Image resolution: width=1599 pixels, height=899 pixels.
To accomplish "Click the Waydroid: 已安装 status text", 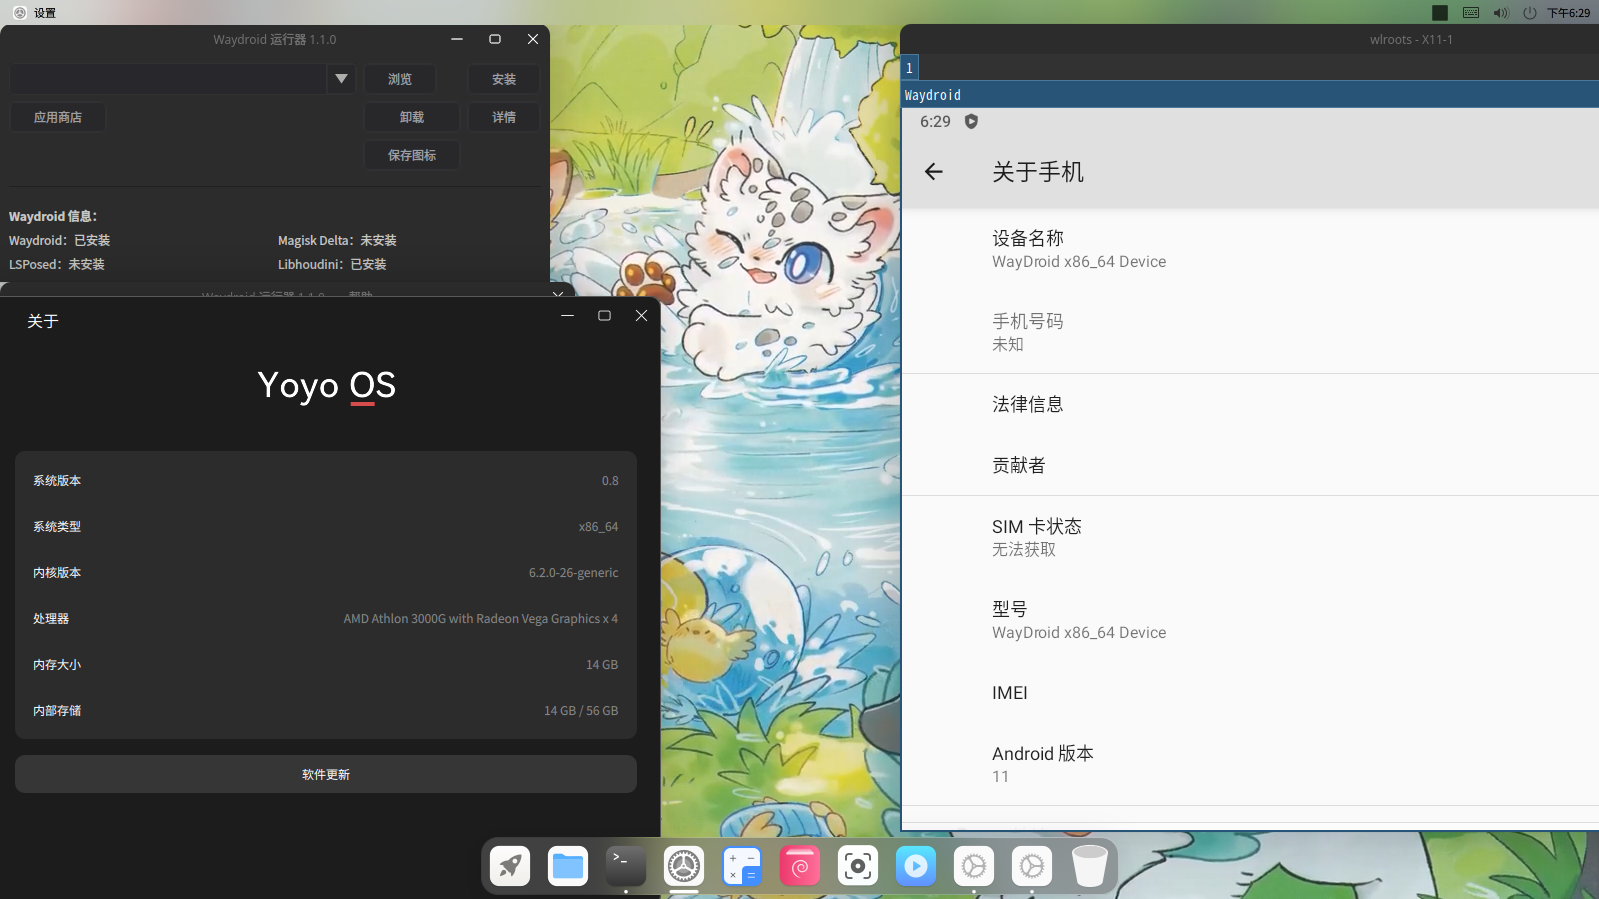I will tap(60, 240).
